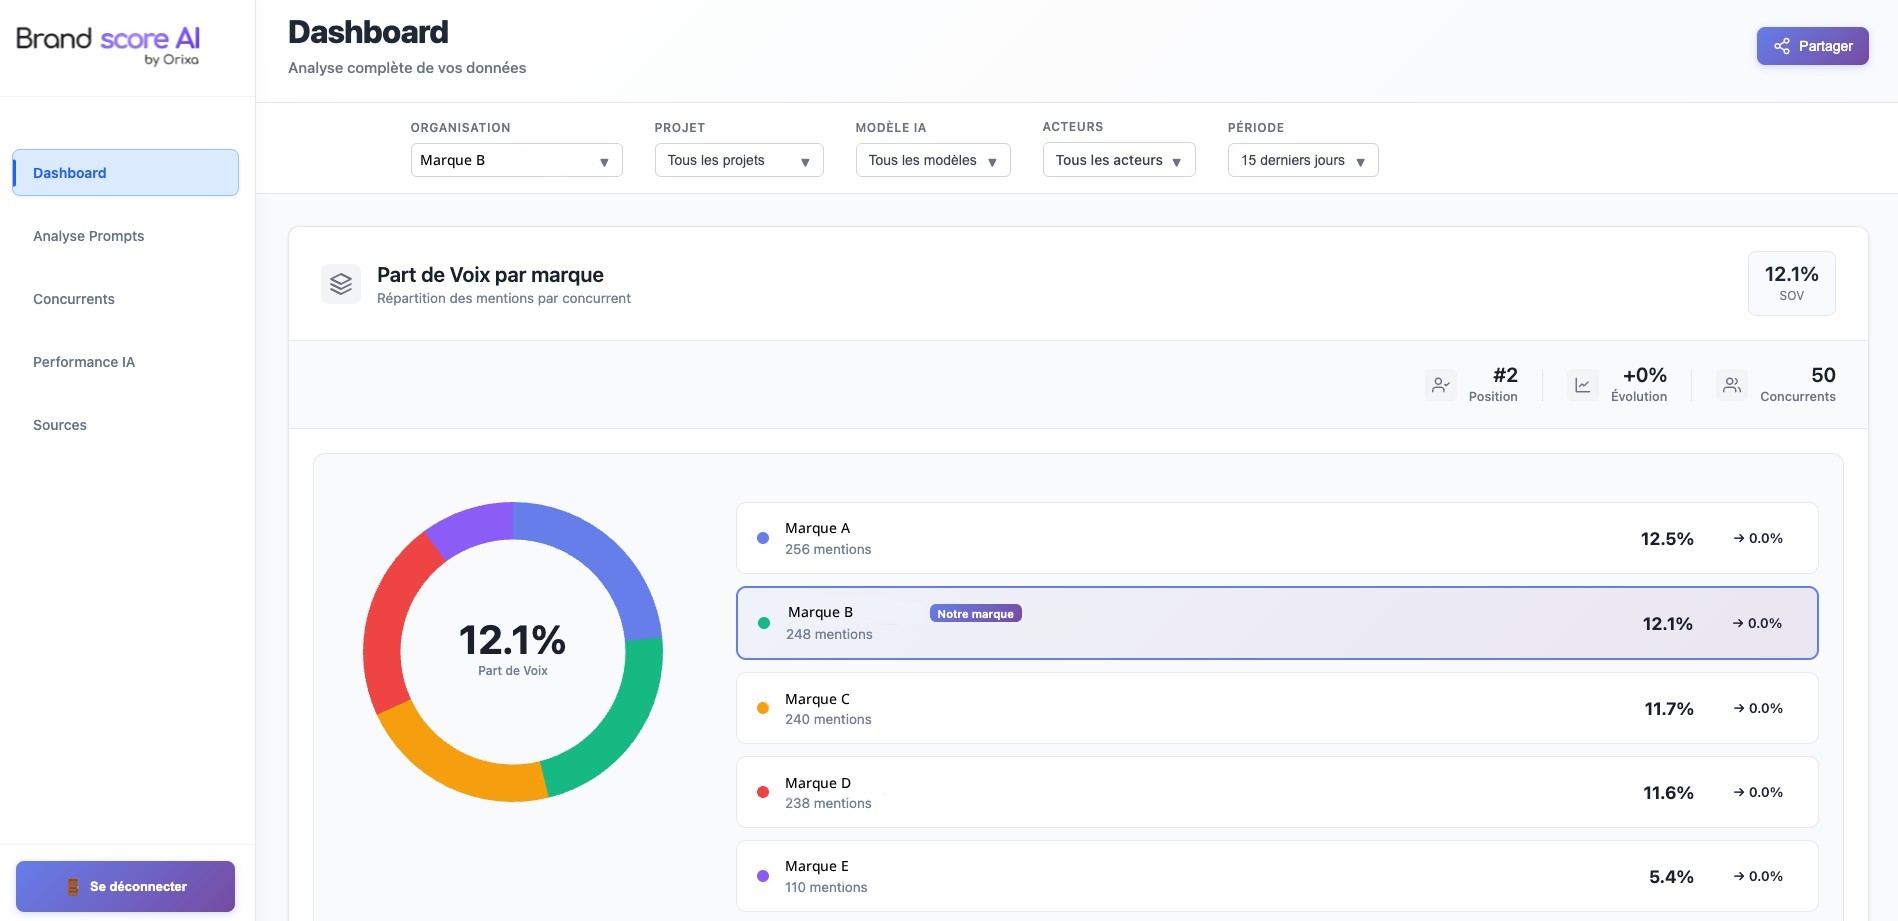This screenshot has height=921, width=1898.
Task: Open the Projet dropdown Tous les projets
Action: pyautogui.click(x=739, y=160)
